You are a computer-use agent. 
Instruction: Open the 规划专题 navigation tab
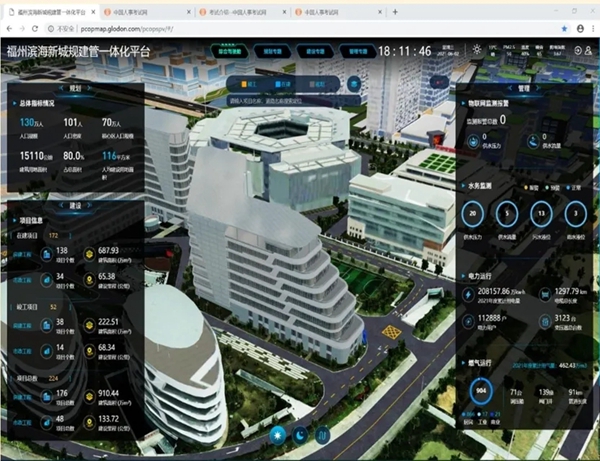[x=273, y=51]
